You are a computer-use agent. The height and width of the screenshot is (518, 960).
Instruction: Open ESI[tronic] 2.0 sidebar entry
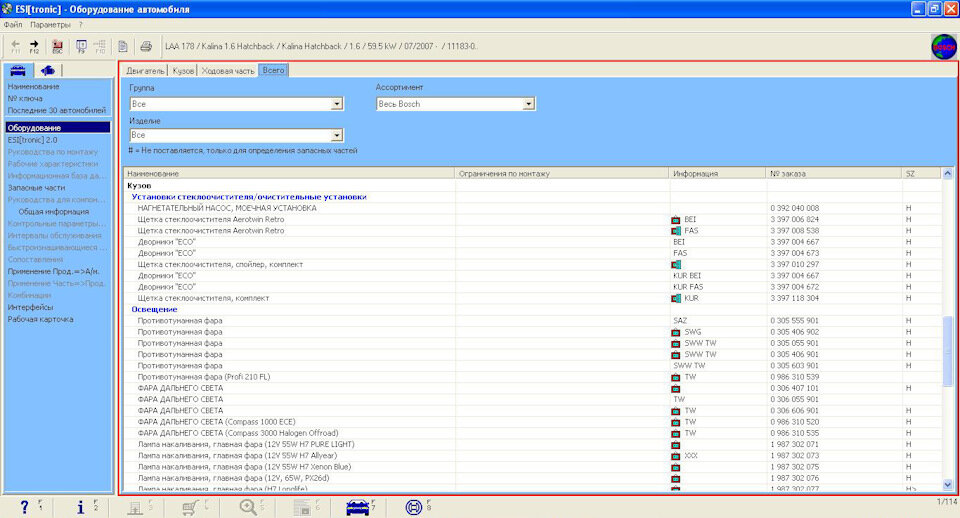32,140
